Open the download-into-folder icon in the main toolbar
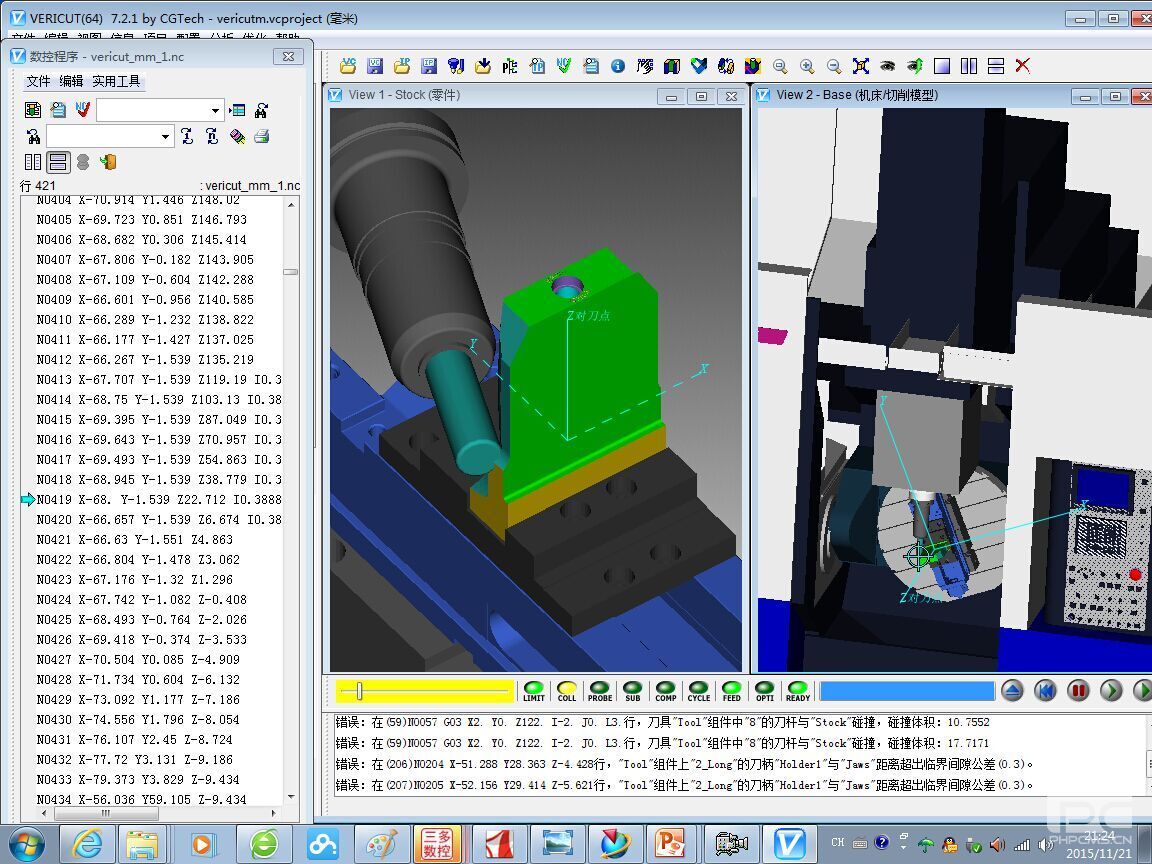This screenshot has width=1152, height=864. point(483,66)
